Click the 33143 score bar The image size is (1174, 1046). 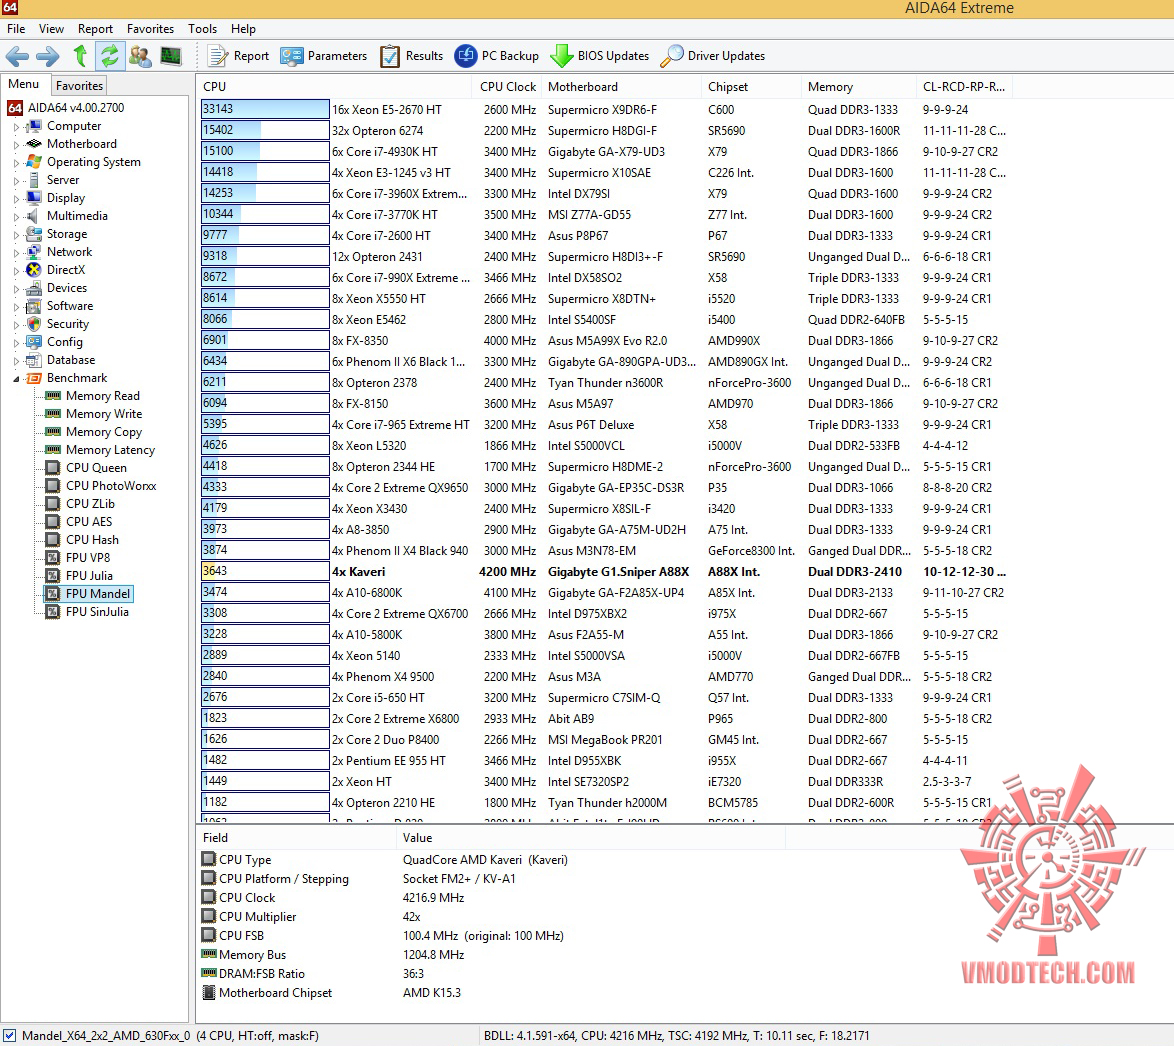[x=264, y=109]
